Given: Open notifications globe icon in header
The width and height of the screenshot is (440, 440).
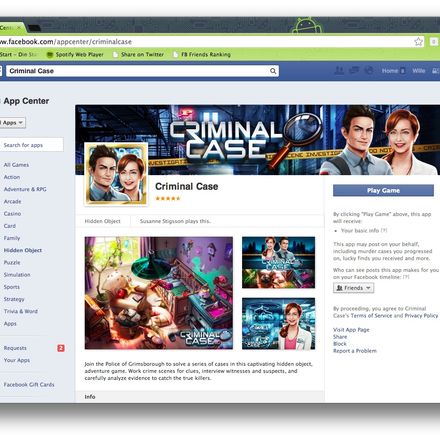Looking at the screenshot, I should (369, 71).
